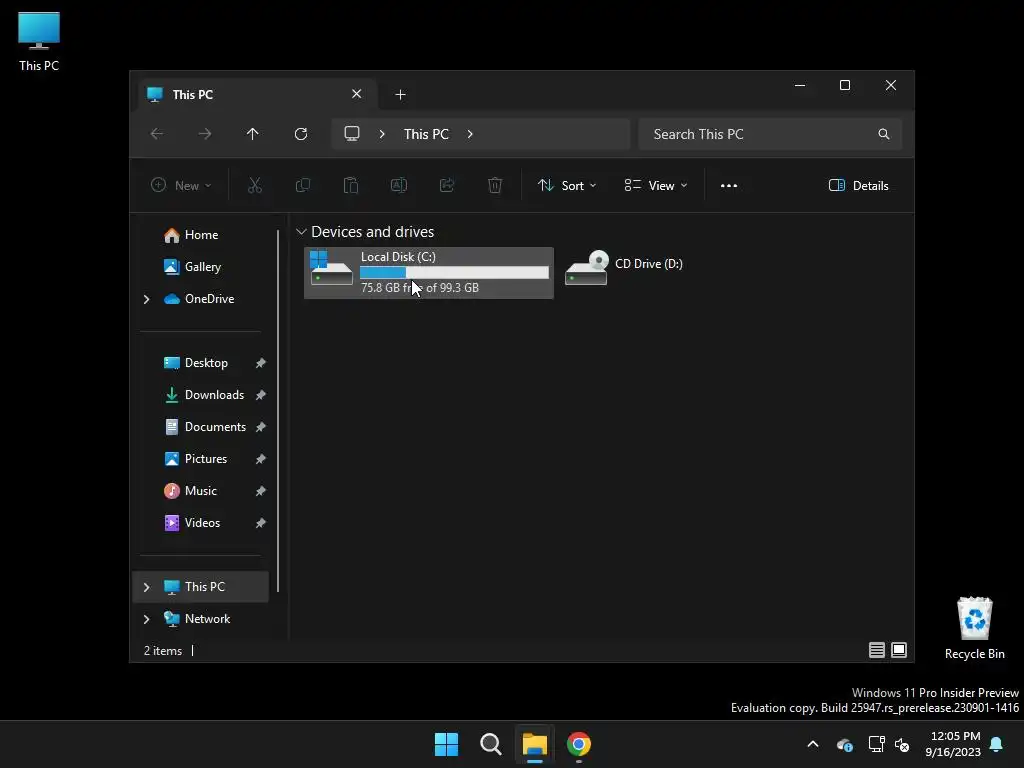Select Recycle Bin on the desktop
Screen dimensions: 1024x768
click(974, 628)
